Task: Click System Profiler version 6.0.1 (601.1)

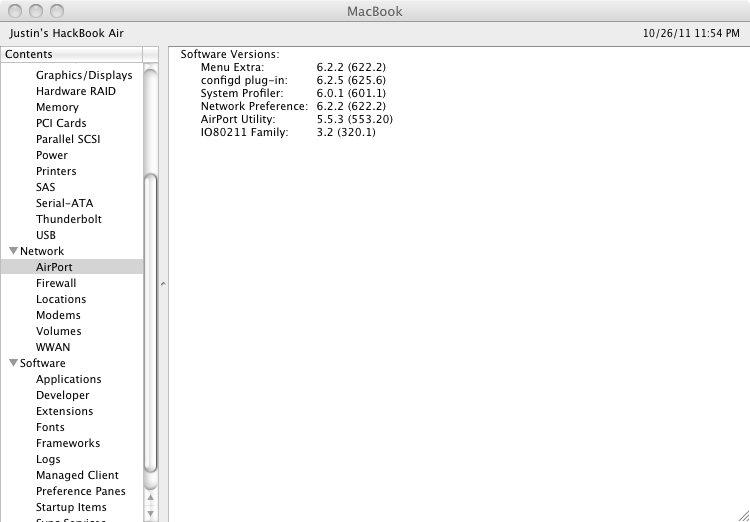Action: (x=351, y=93)
